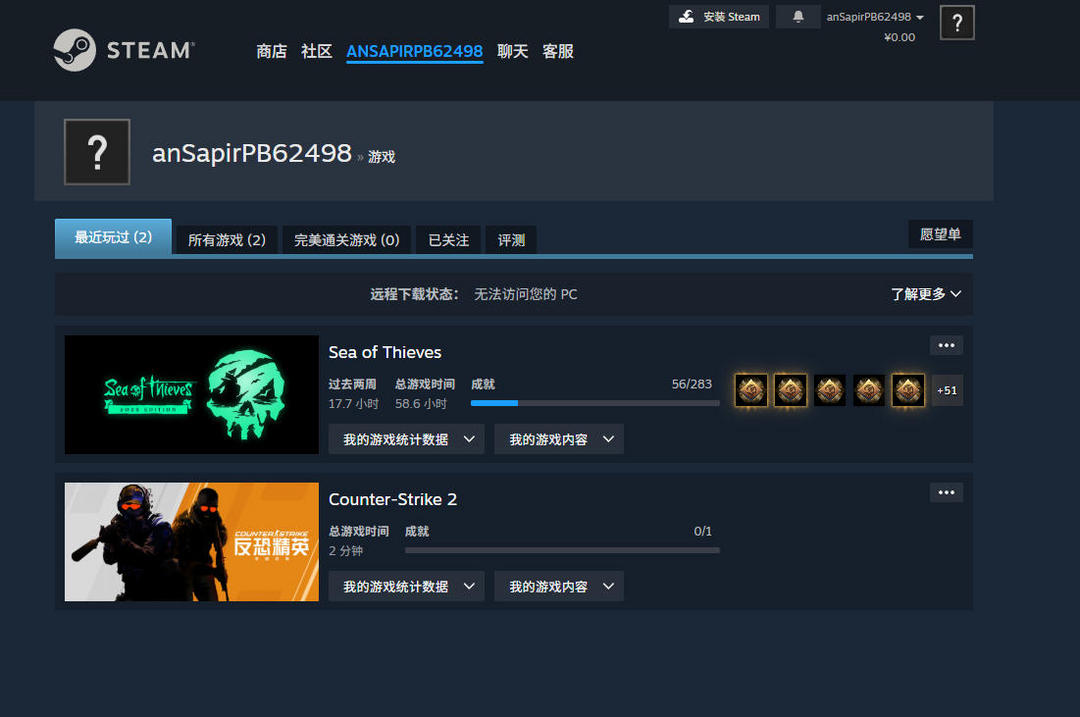
Task: Click the 游戏 breadcrumb link
Action: click(381, 157)
